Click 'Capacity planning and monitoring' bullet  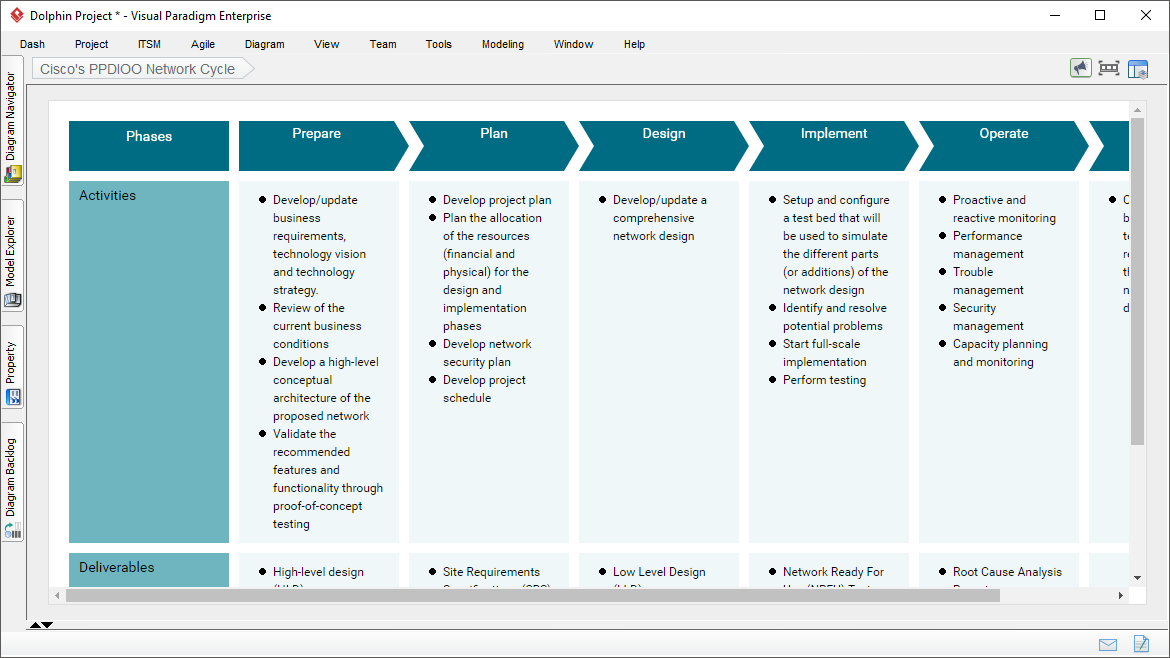coord(1000,353)
